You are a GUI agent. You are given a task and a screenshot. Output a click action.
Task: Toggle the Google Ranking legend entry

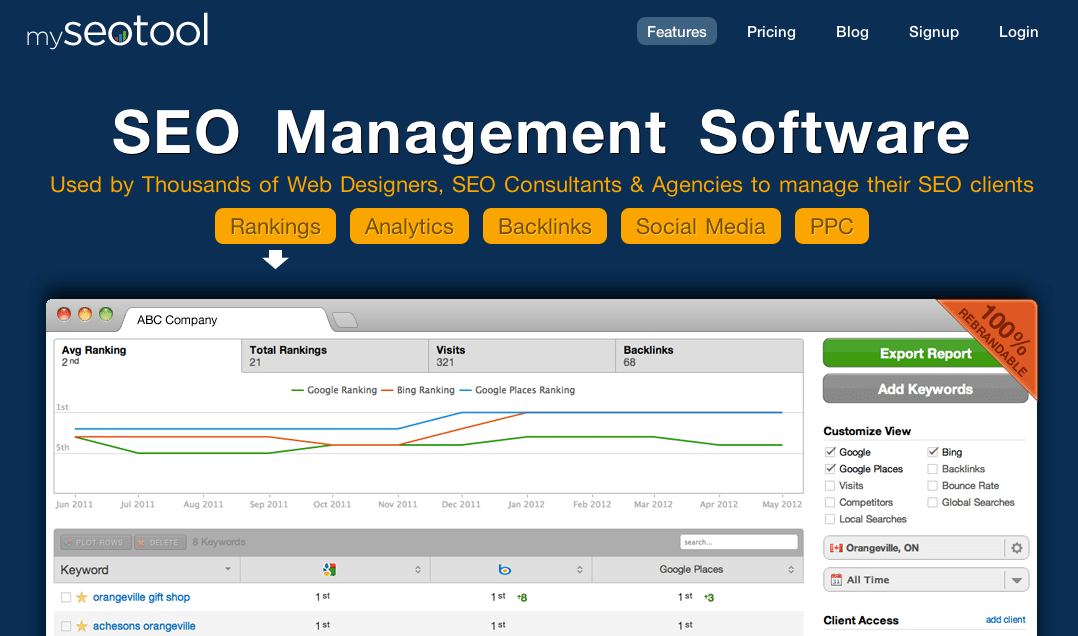click(x=334, y=390)
